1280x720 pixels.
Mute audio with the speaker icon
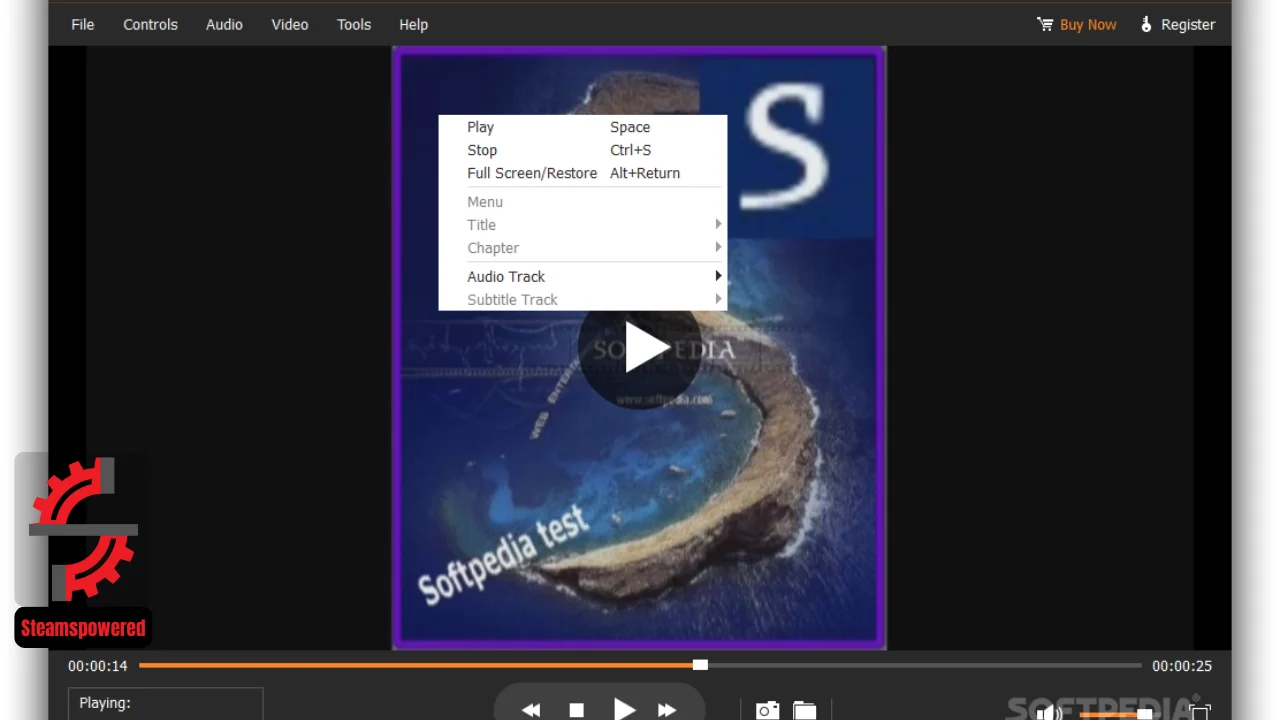pos(1050,712)
